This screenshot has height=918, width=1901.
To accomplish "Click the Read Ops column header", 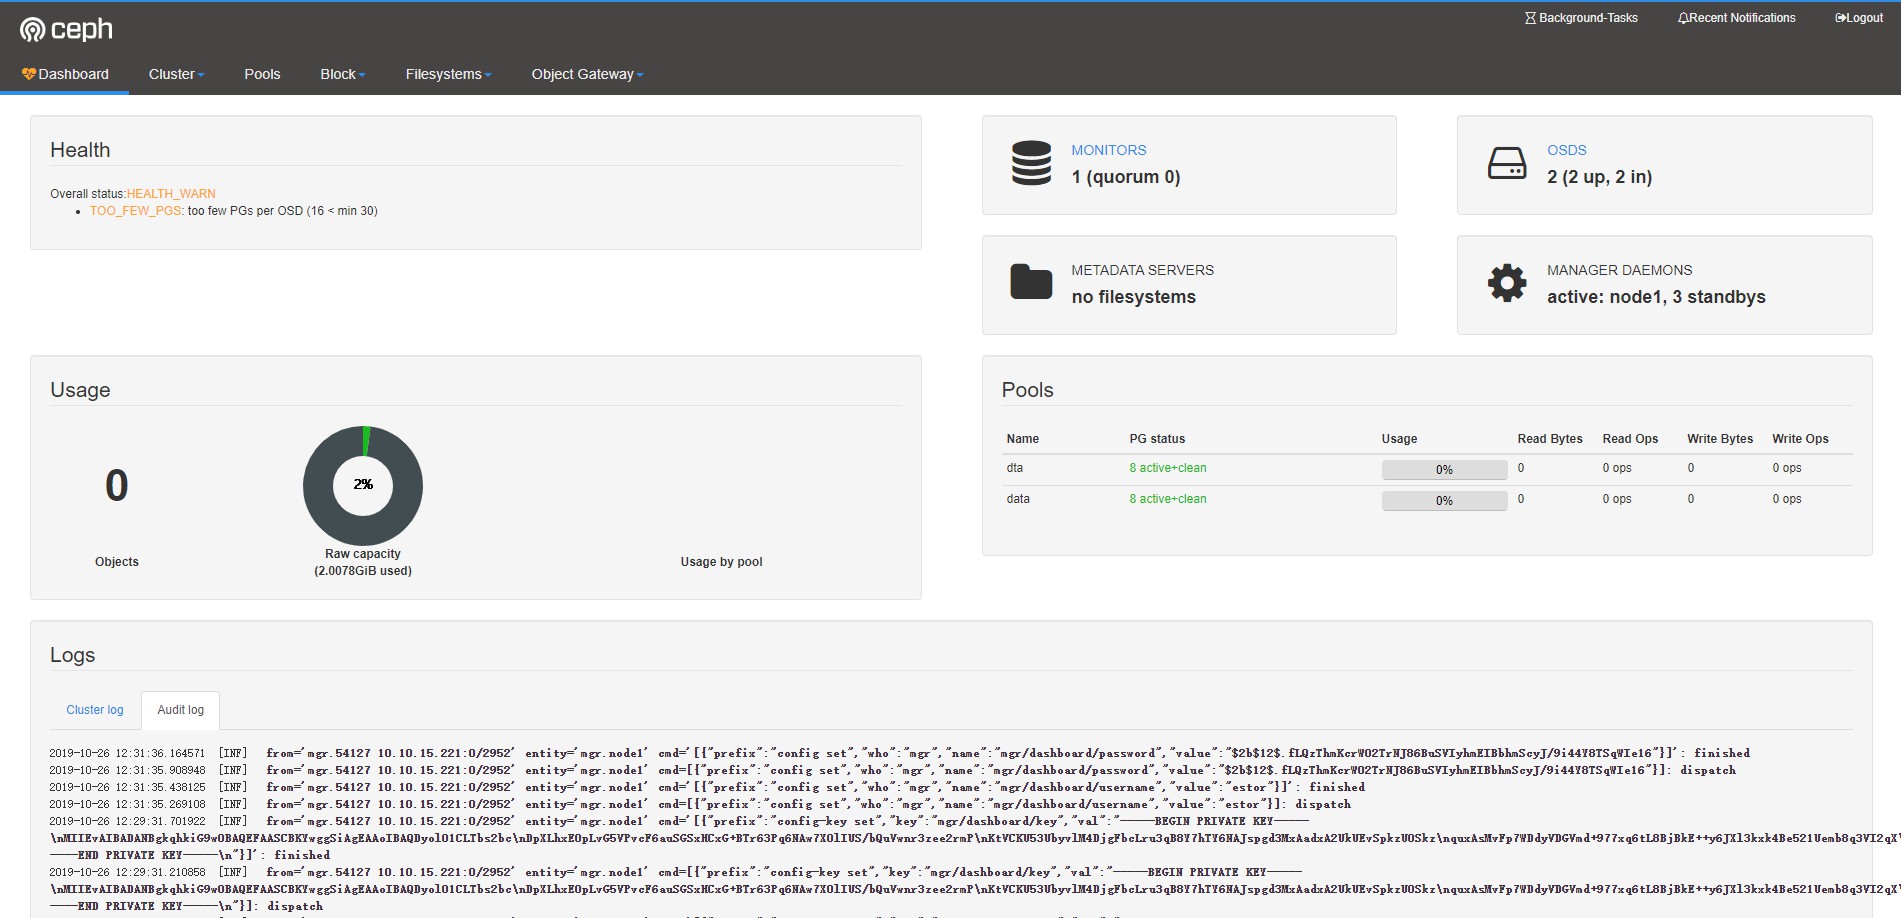I will [1630, 439].
